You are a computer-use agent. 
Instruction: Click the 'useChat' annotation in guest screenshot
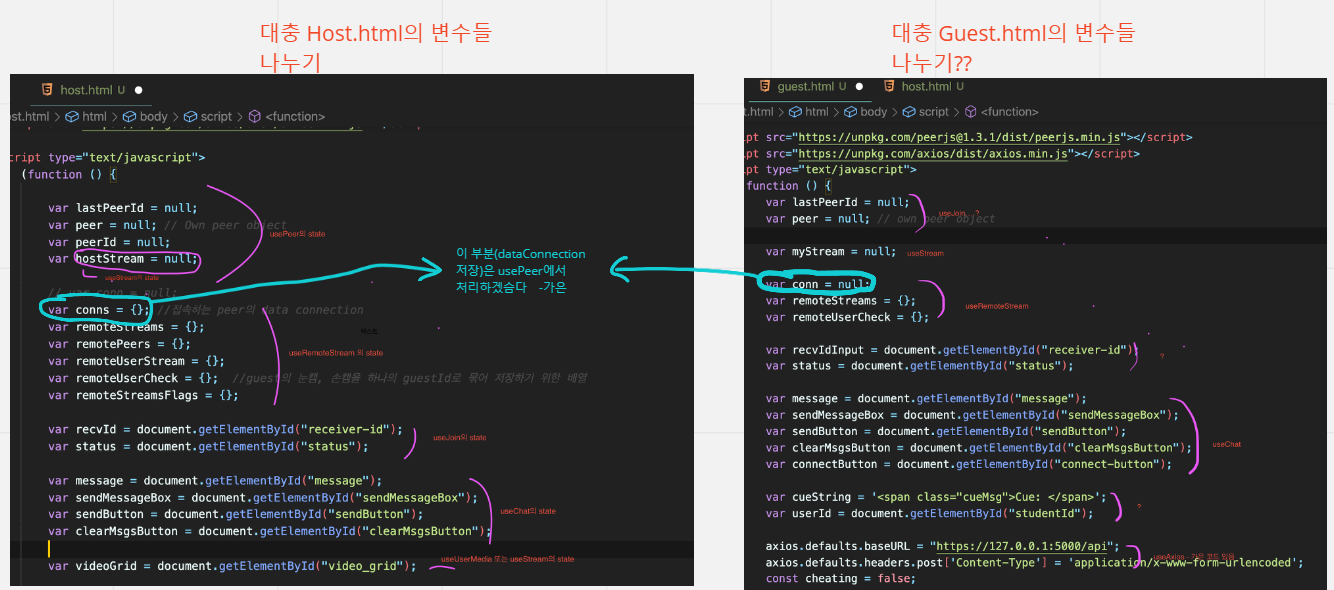(x=1227, y=444)
